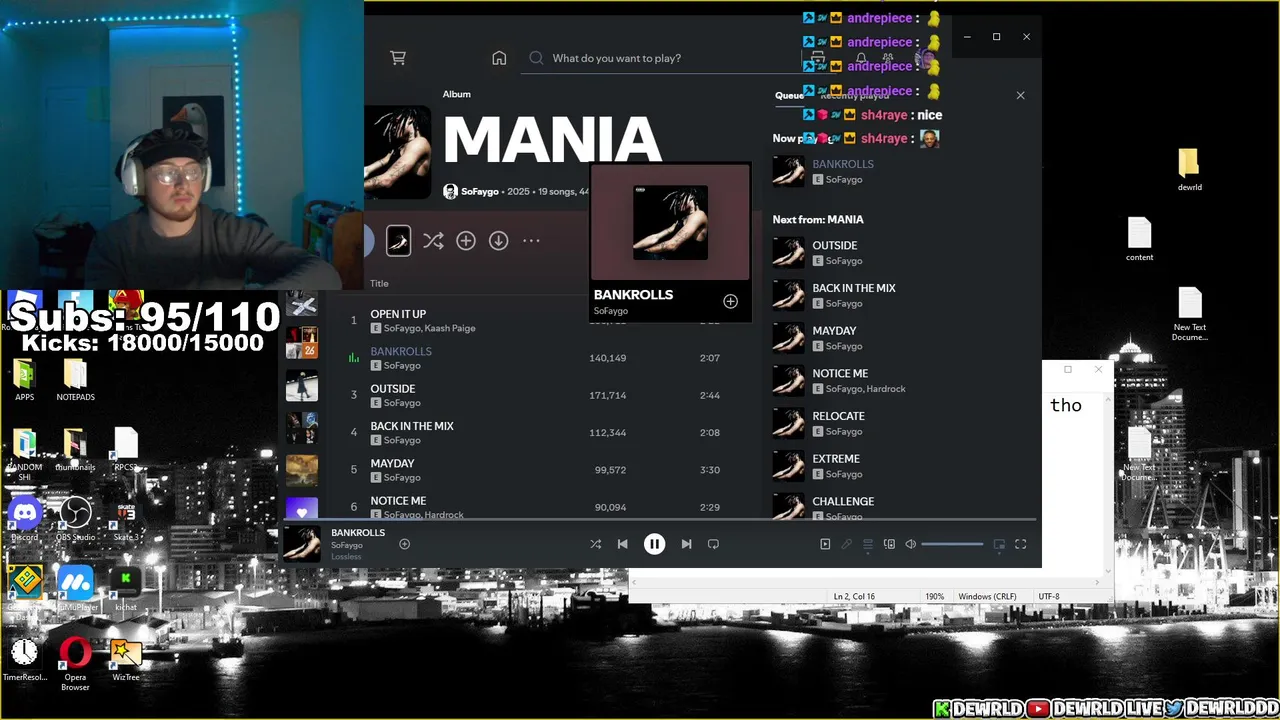1280x720 pixels.
Task: Switch to the Queue tab
Action: 788,95
